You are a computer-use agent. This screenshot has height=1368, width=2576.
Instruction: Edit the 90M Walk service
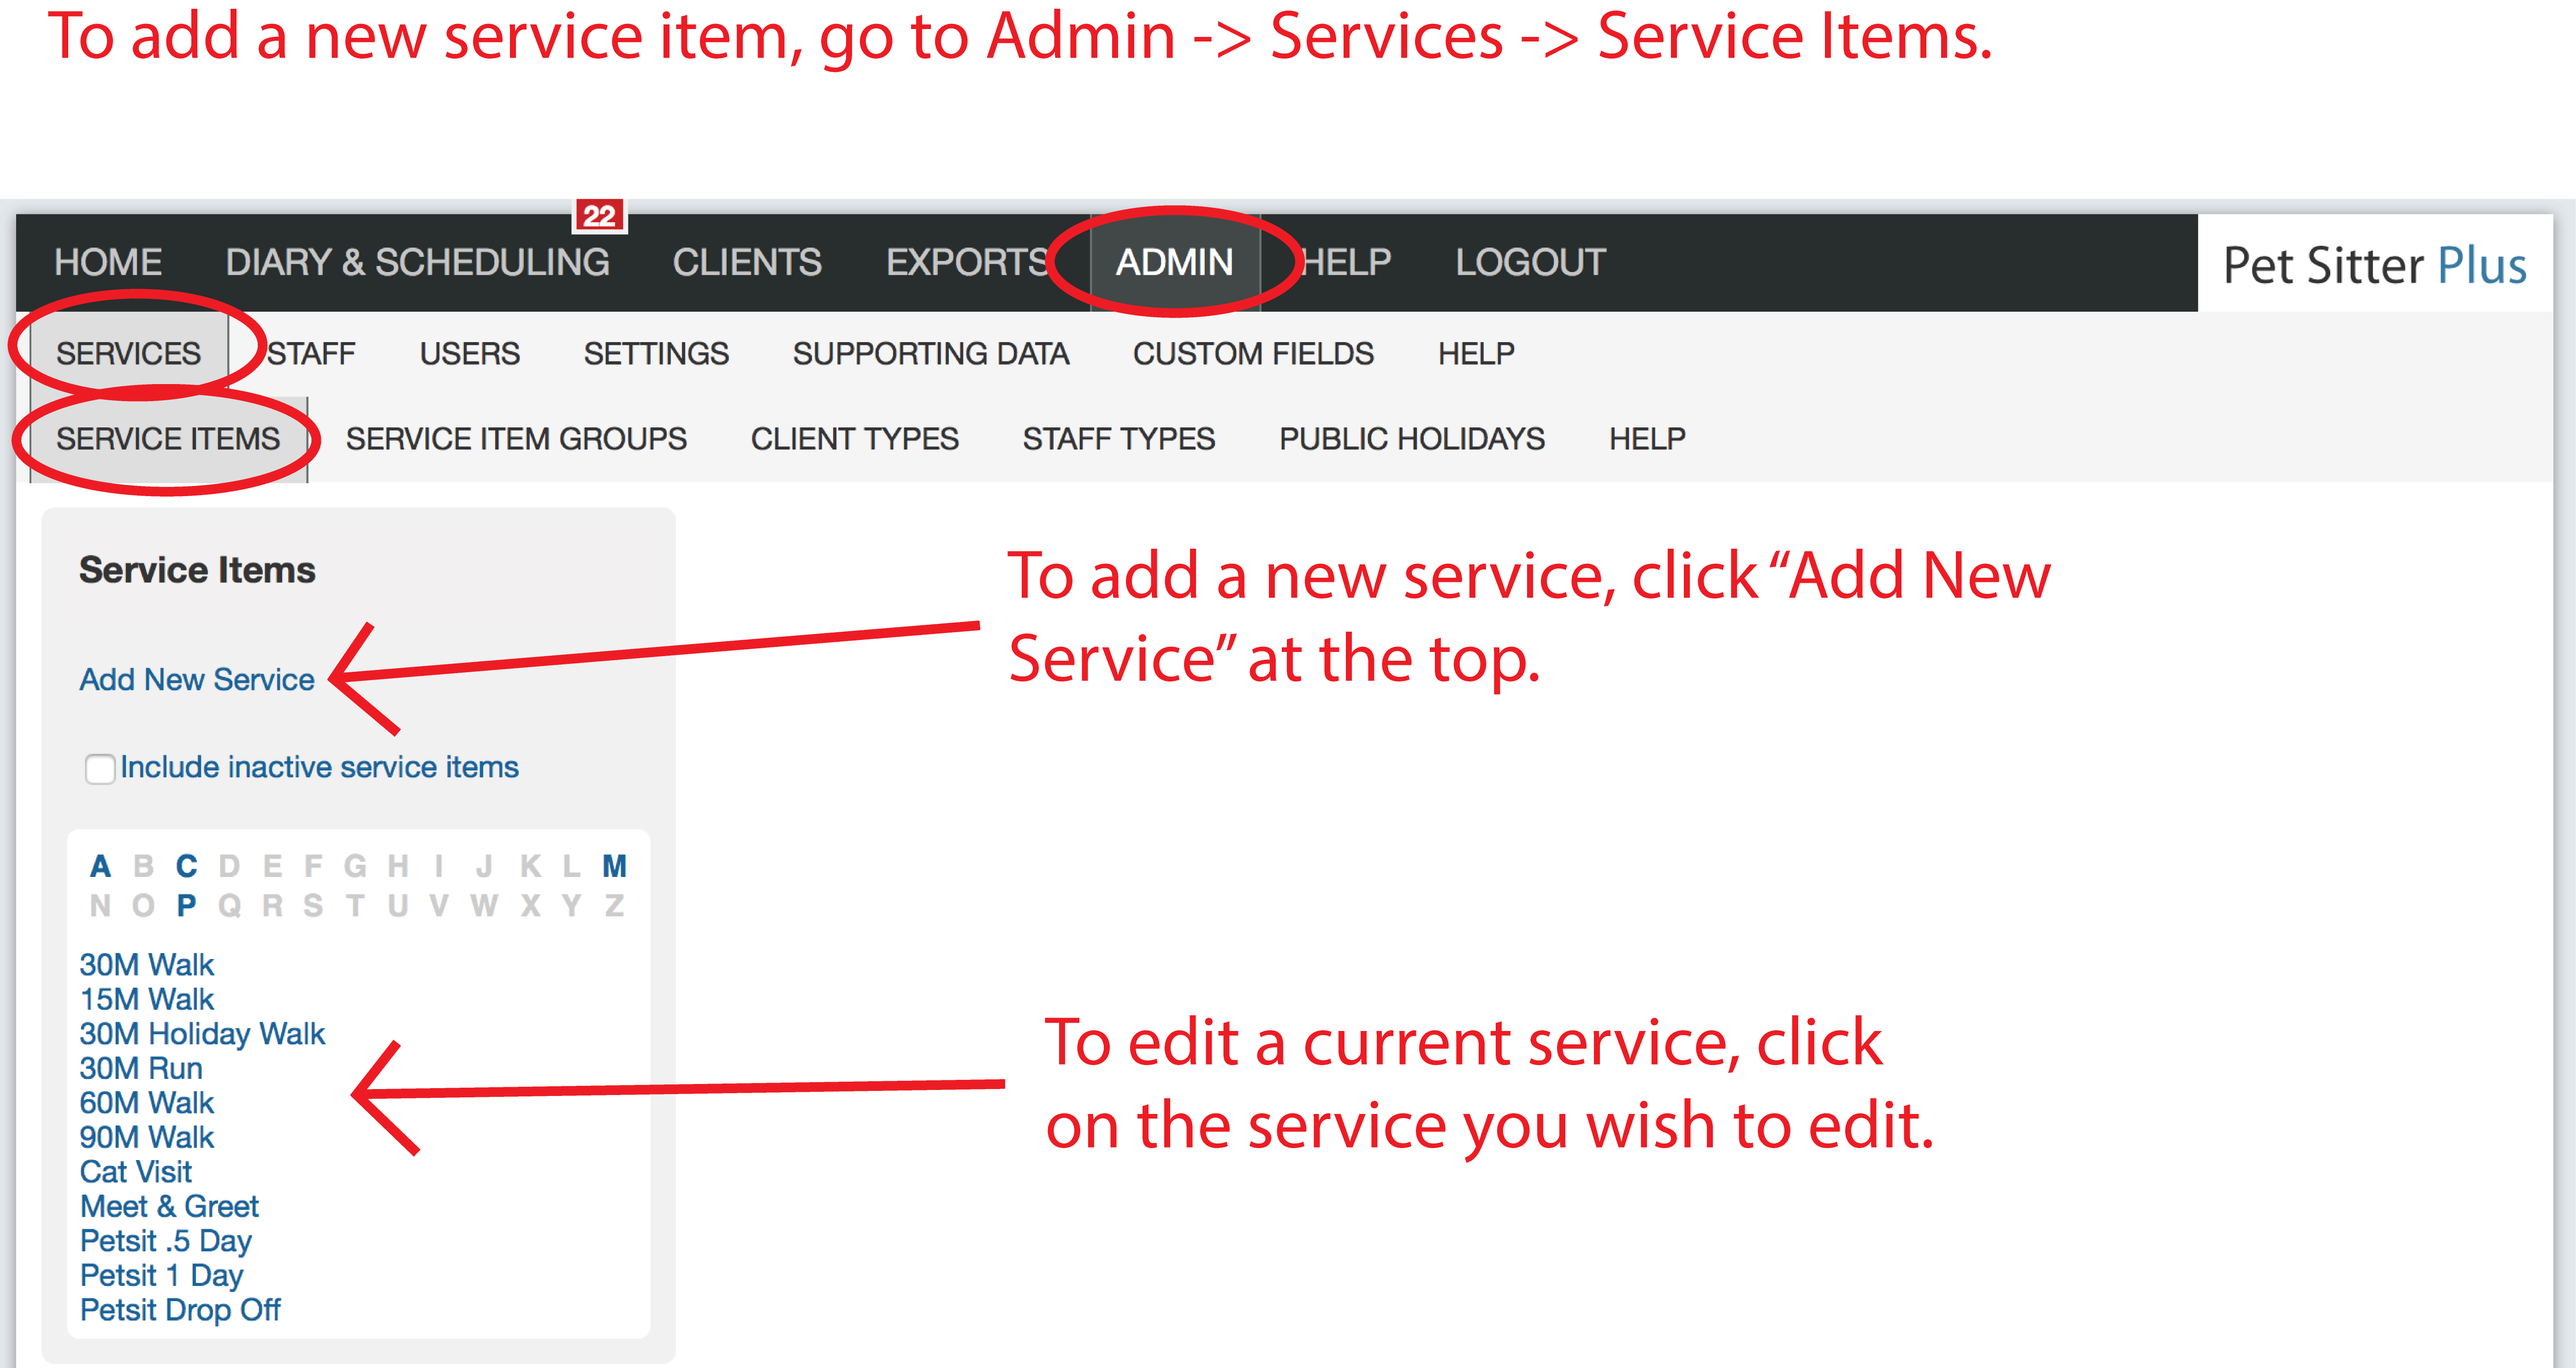coord(147,1138)
